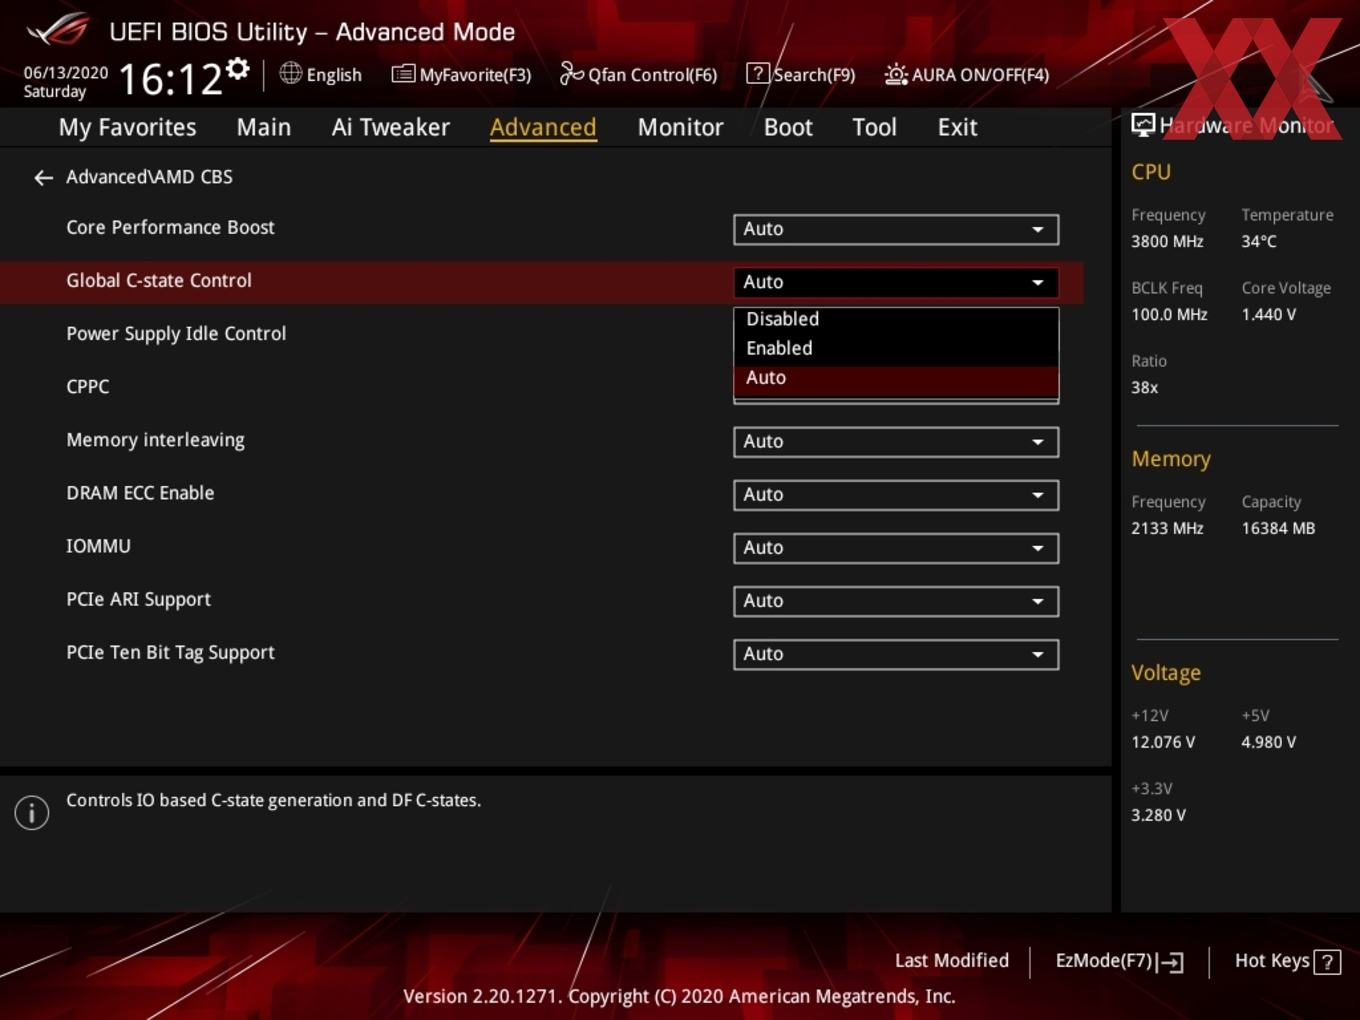Image resolution: width=1360 pixels, height=1020 pixels.
Task: Open Core Performance Boost dropdown
Action: coord(896,229)
